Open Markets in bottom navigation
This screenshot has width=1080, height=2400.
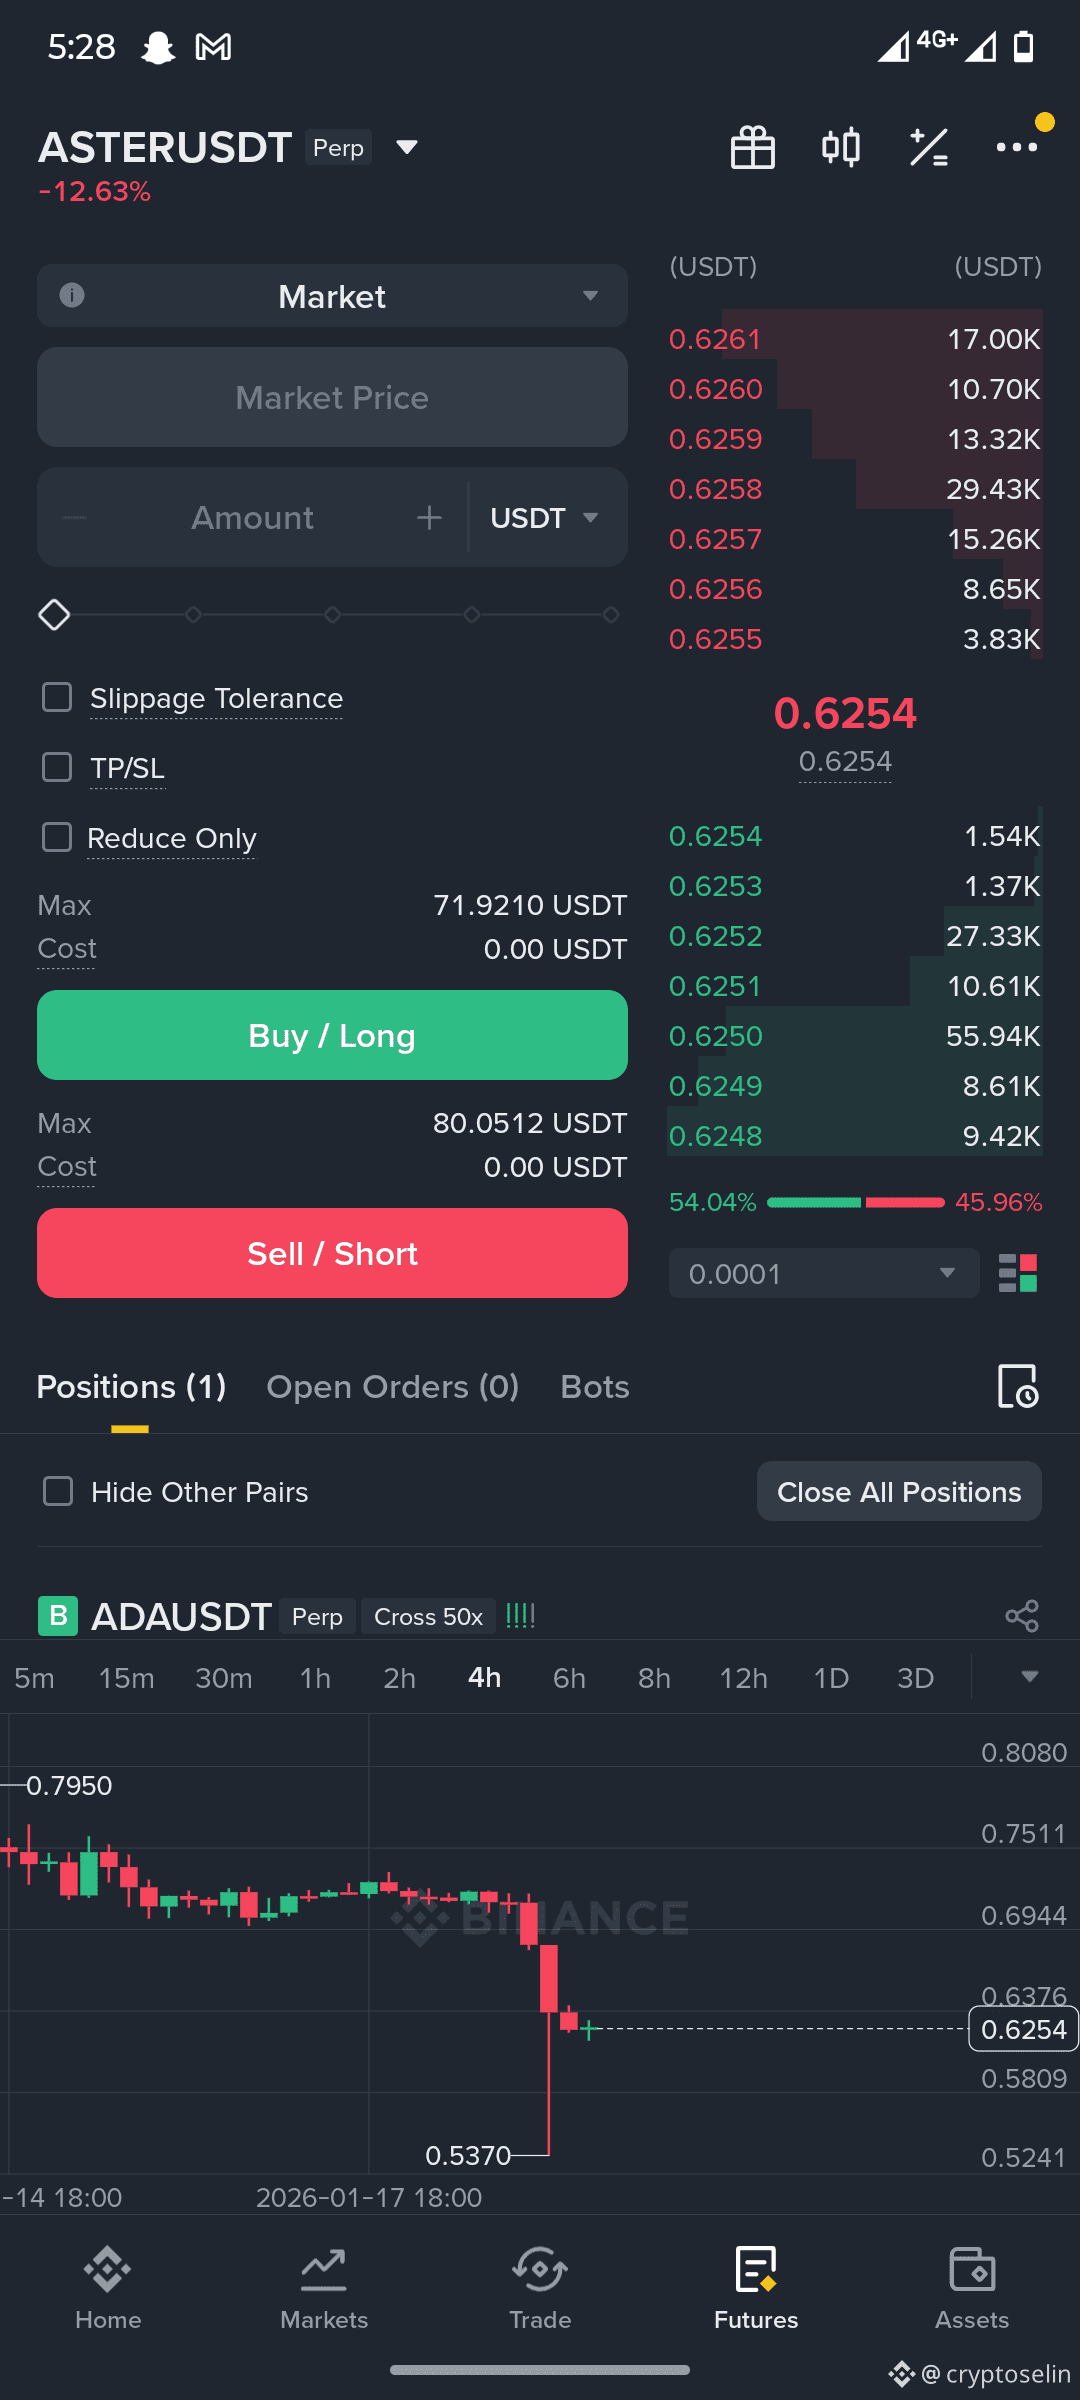click(324, 2288)
